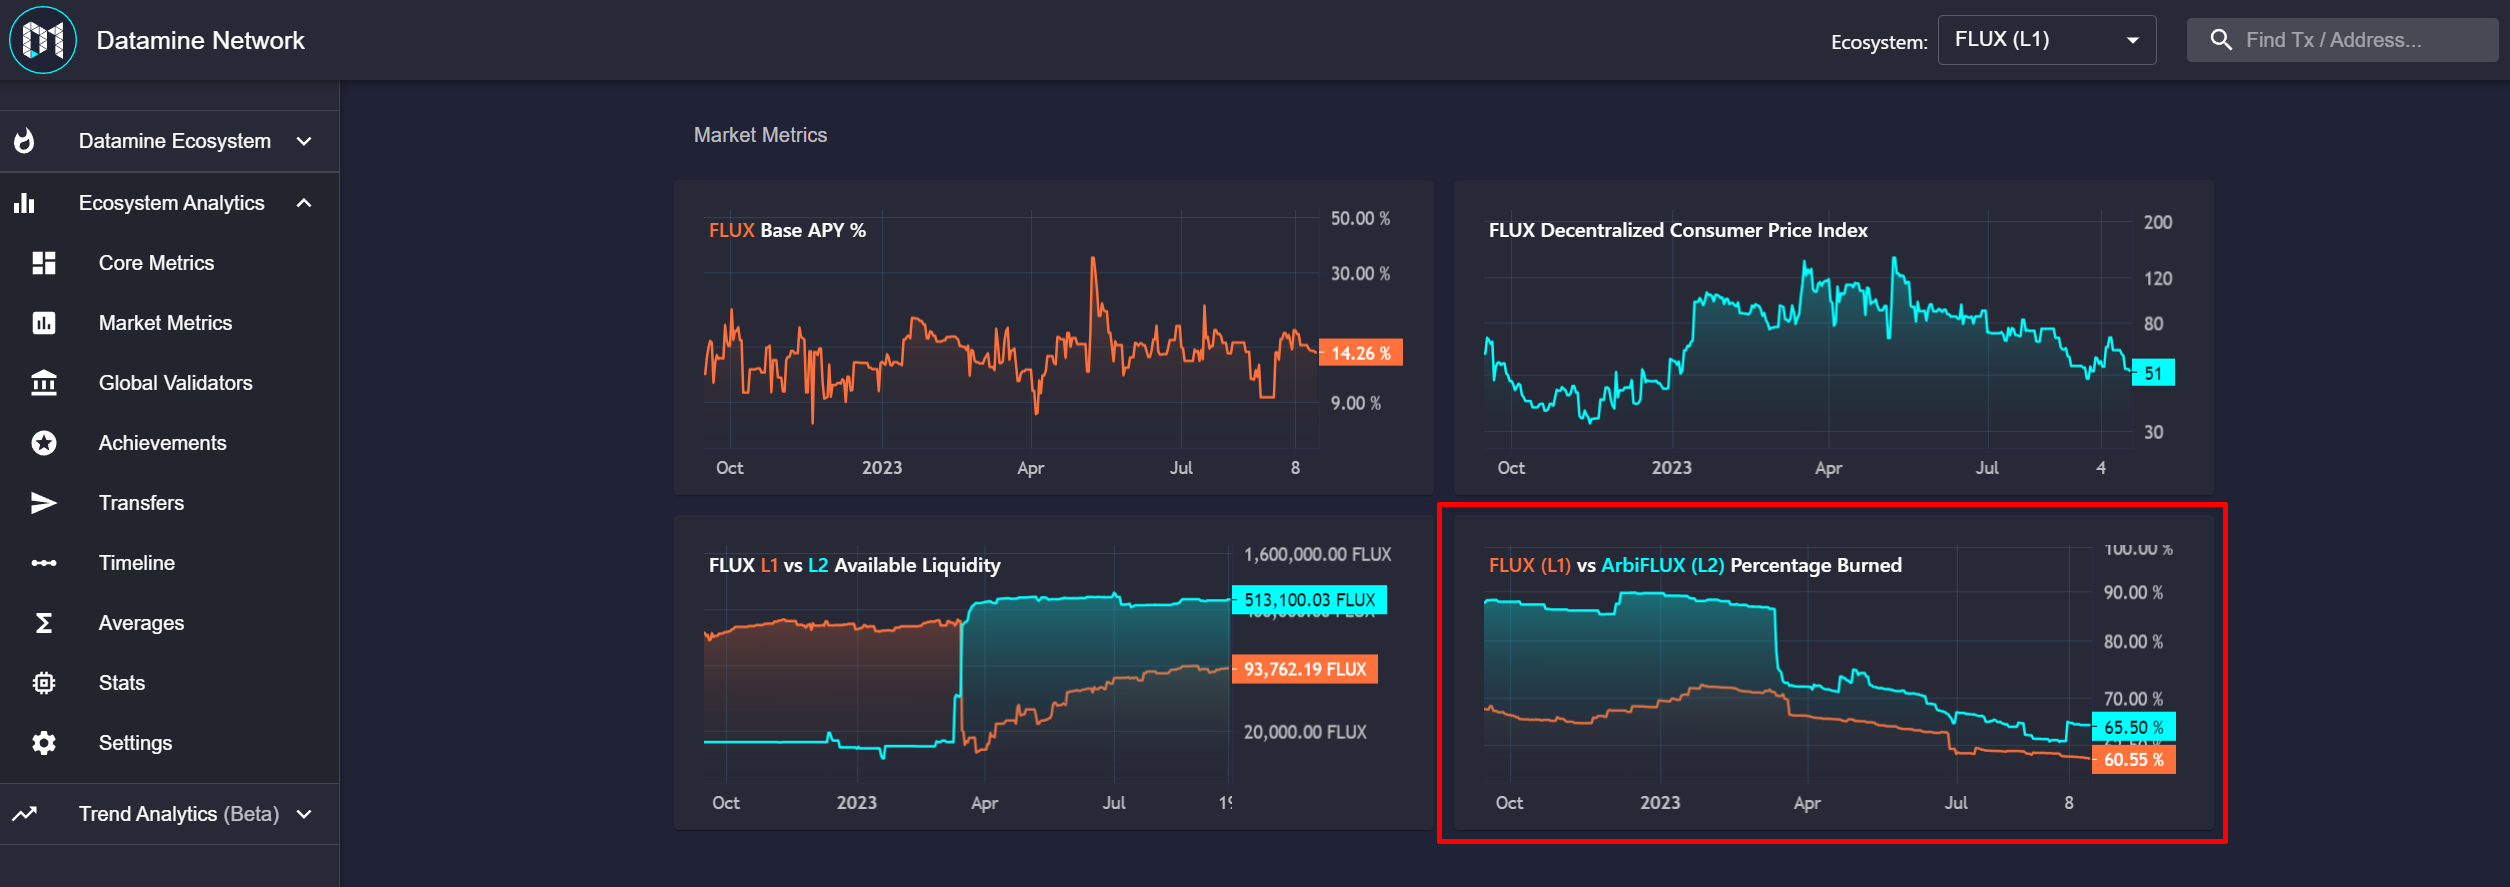2510x887 pixels.
Task: Open Achievements menu item
Action: pyautogui.click(x=170, y=443)
